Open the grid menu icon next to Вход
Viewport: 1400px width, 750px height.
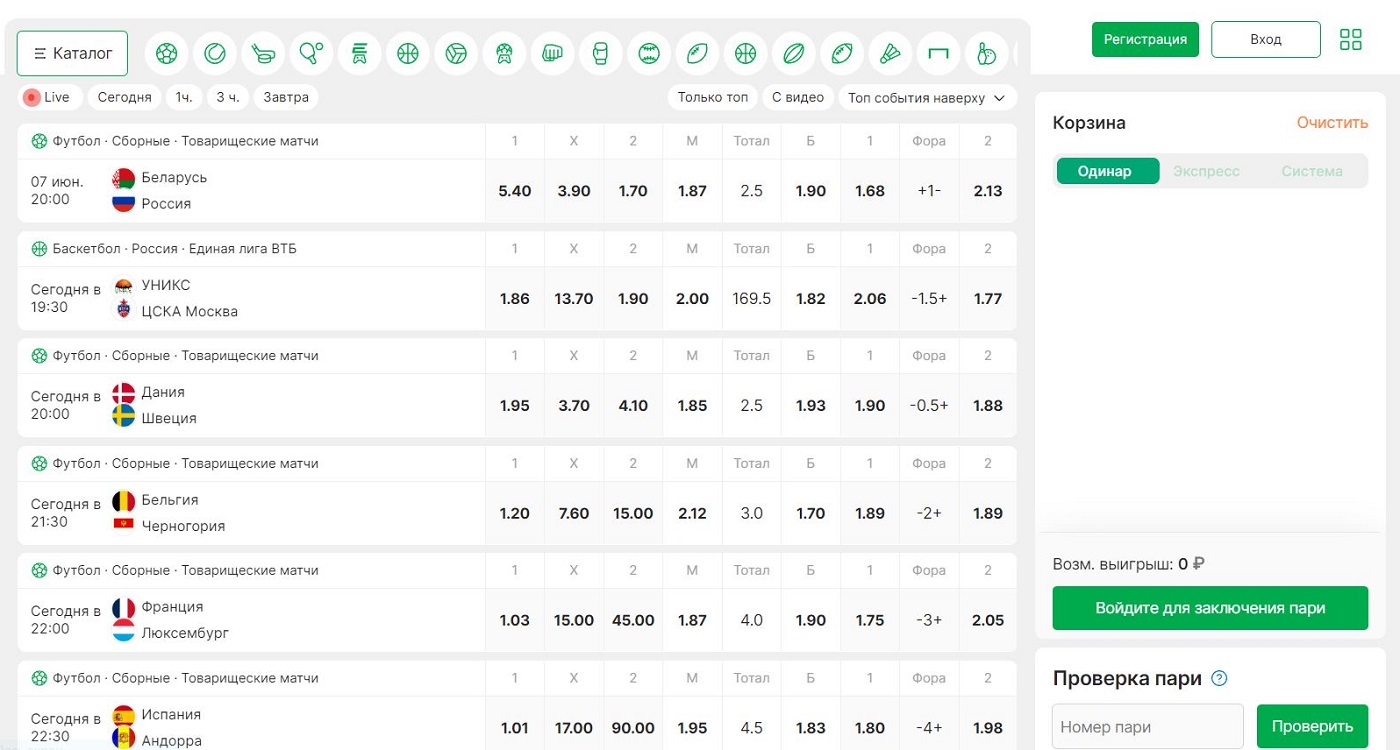point(1351,39)
